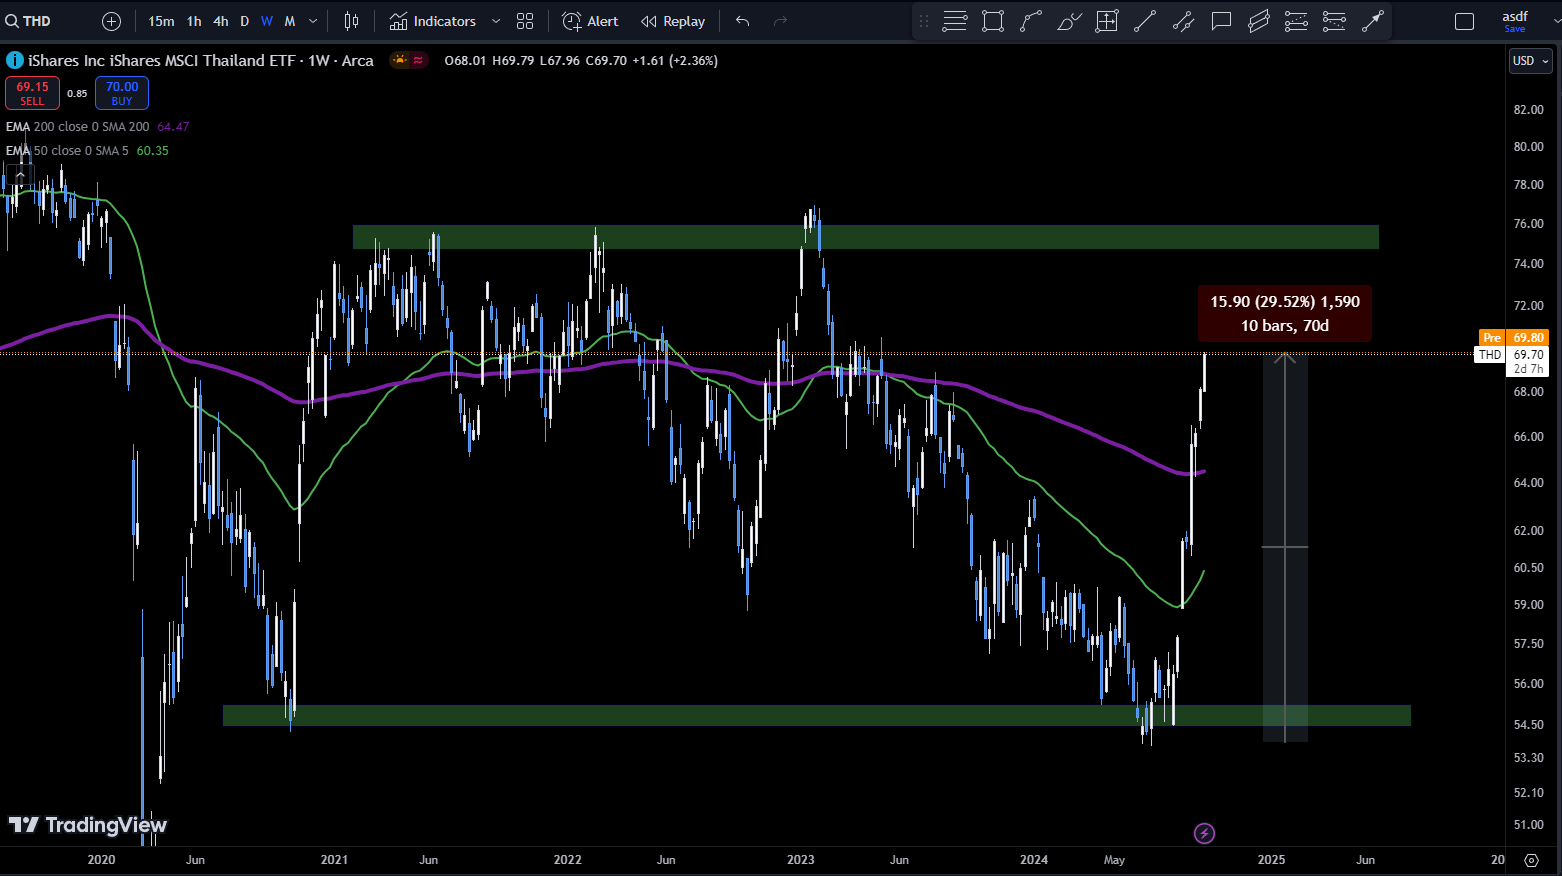
Task: Click the market session status icon
Action: click(x=400, y=60)
